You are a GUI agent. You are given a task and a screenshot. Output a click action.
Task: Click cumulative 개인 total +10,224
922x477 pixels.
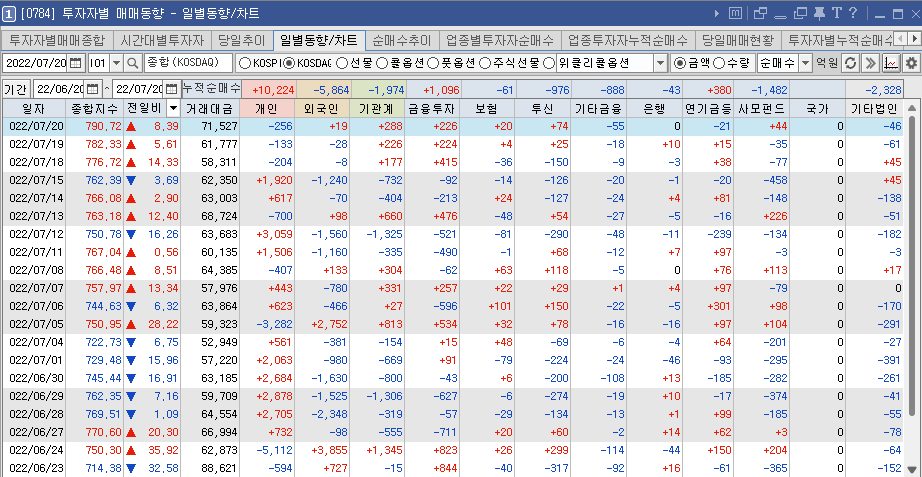[x=272, y=89]
